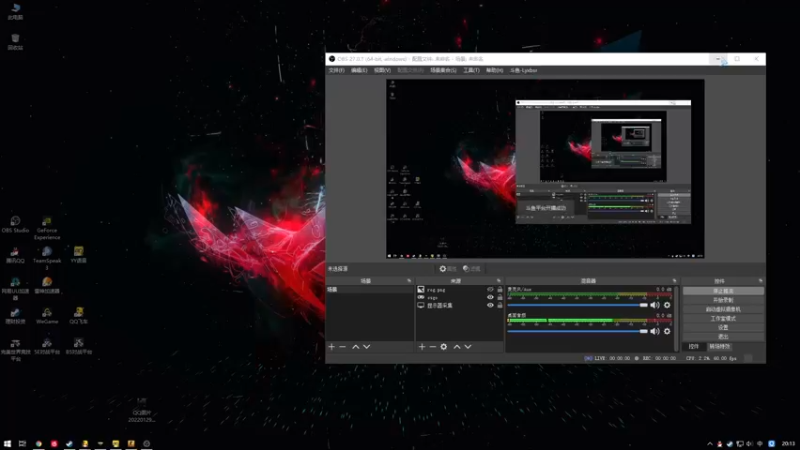Toggle visibility eye of the png source
The image size is (800, 450).
(490, 289)
